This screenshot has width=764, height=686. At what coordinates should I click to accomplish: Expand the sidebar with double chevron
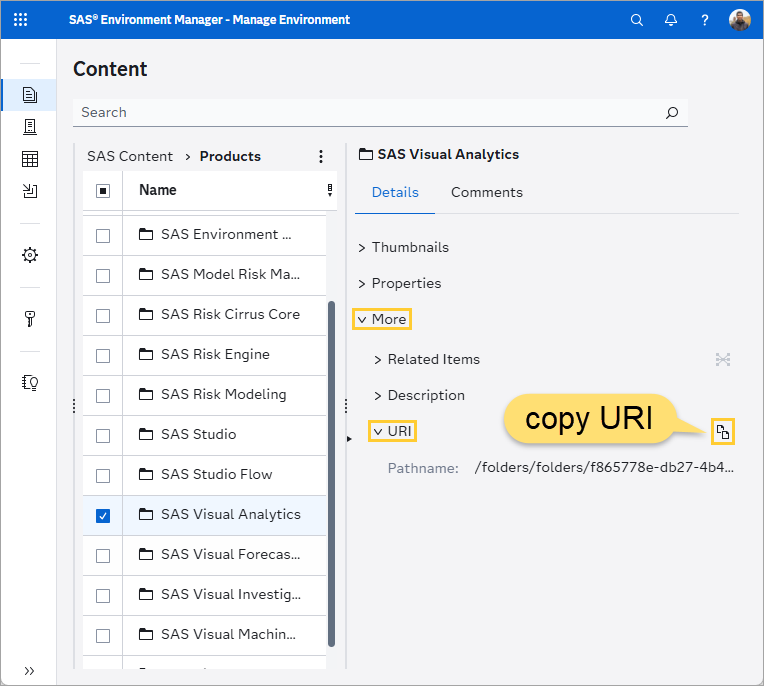[x=29, y=671]
